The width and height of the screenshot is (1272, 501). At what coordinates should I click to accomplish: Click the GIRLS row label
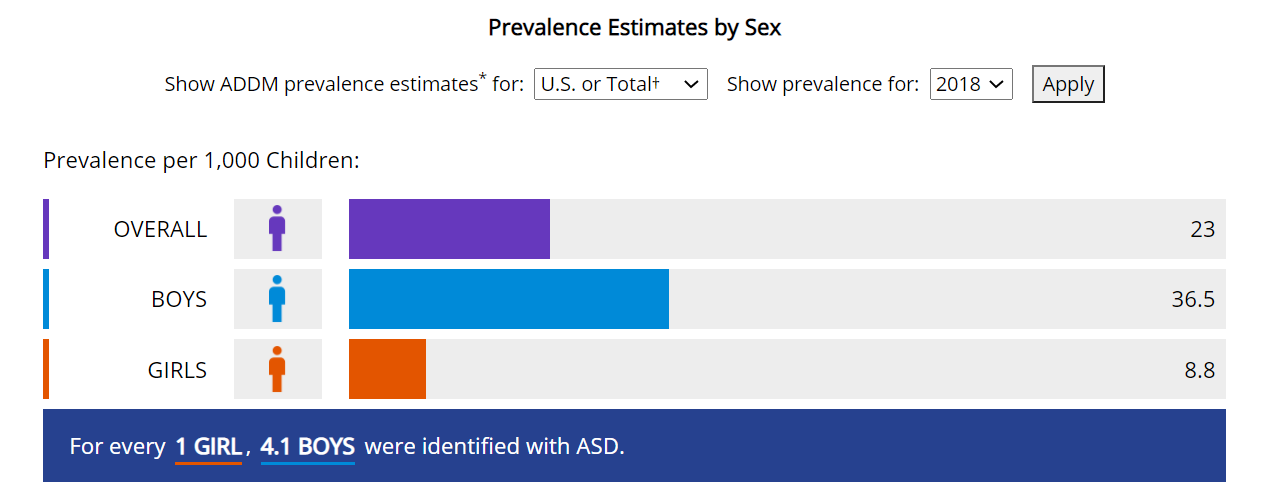click(177, 369)
